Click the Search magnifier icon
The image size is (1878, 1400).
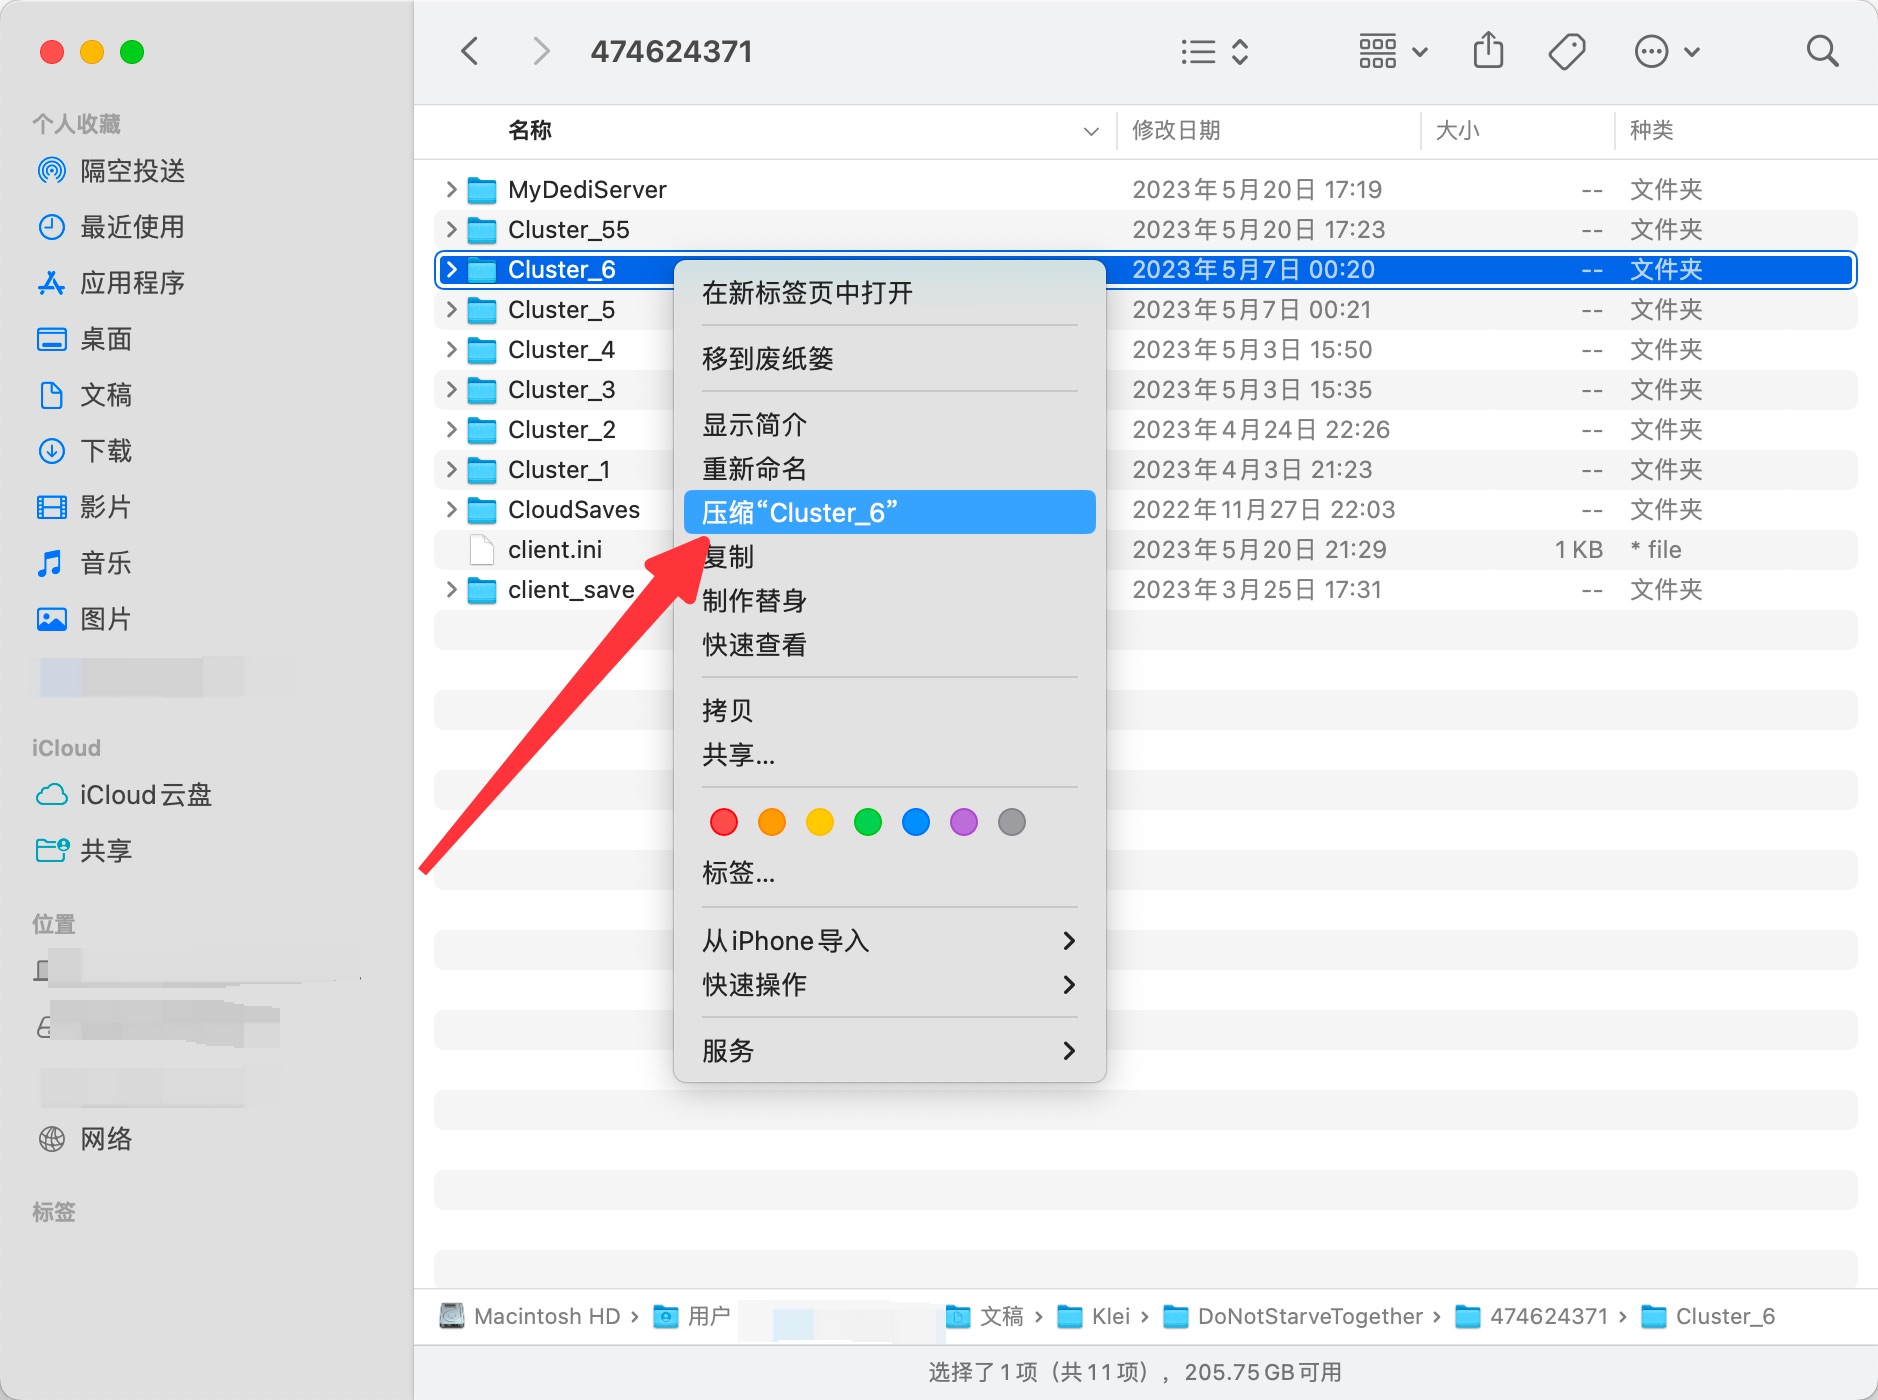(1822, 51)
